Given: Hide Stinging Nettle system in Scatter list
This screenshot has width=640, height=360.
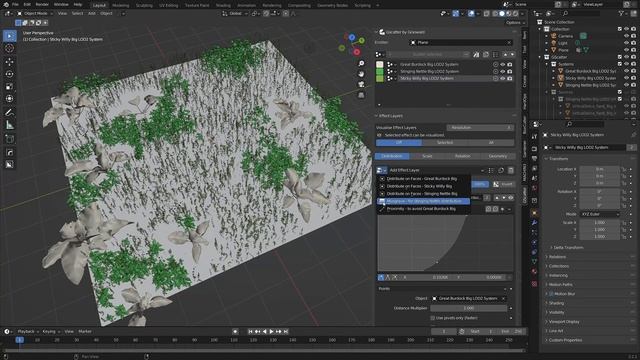Looking at the screenshot, I should 502,71.
